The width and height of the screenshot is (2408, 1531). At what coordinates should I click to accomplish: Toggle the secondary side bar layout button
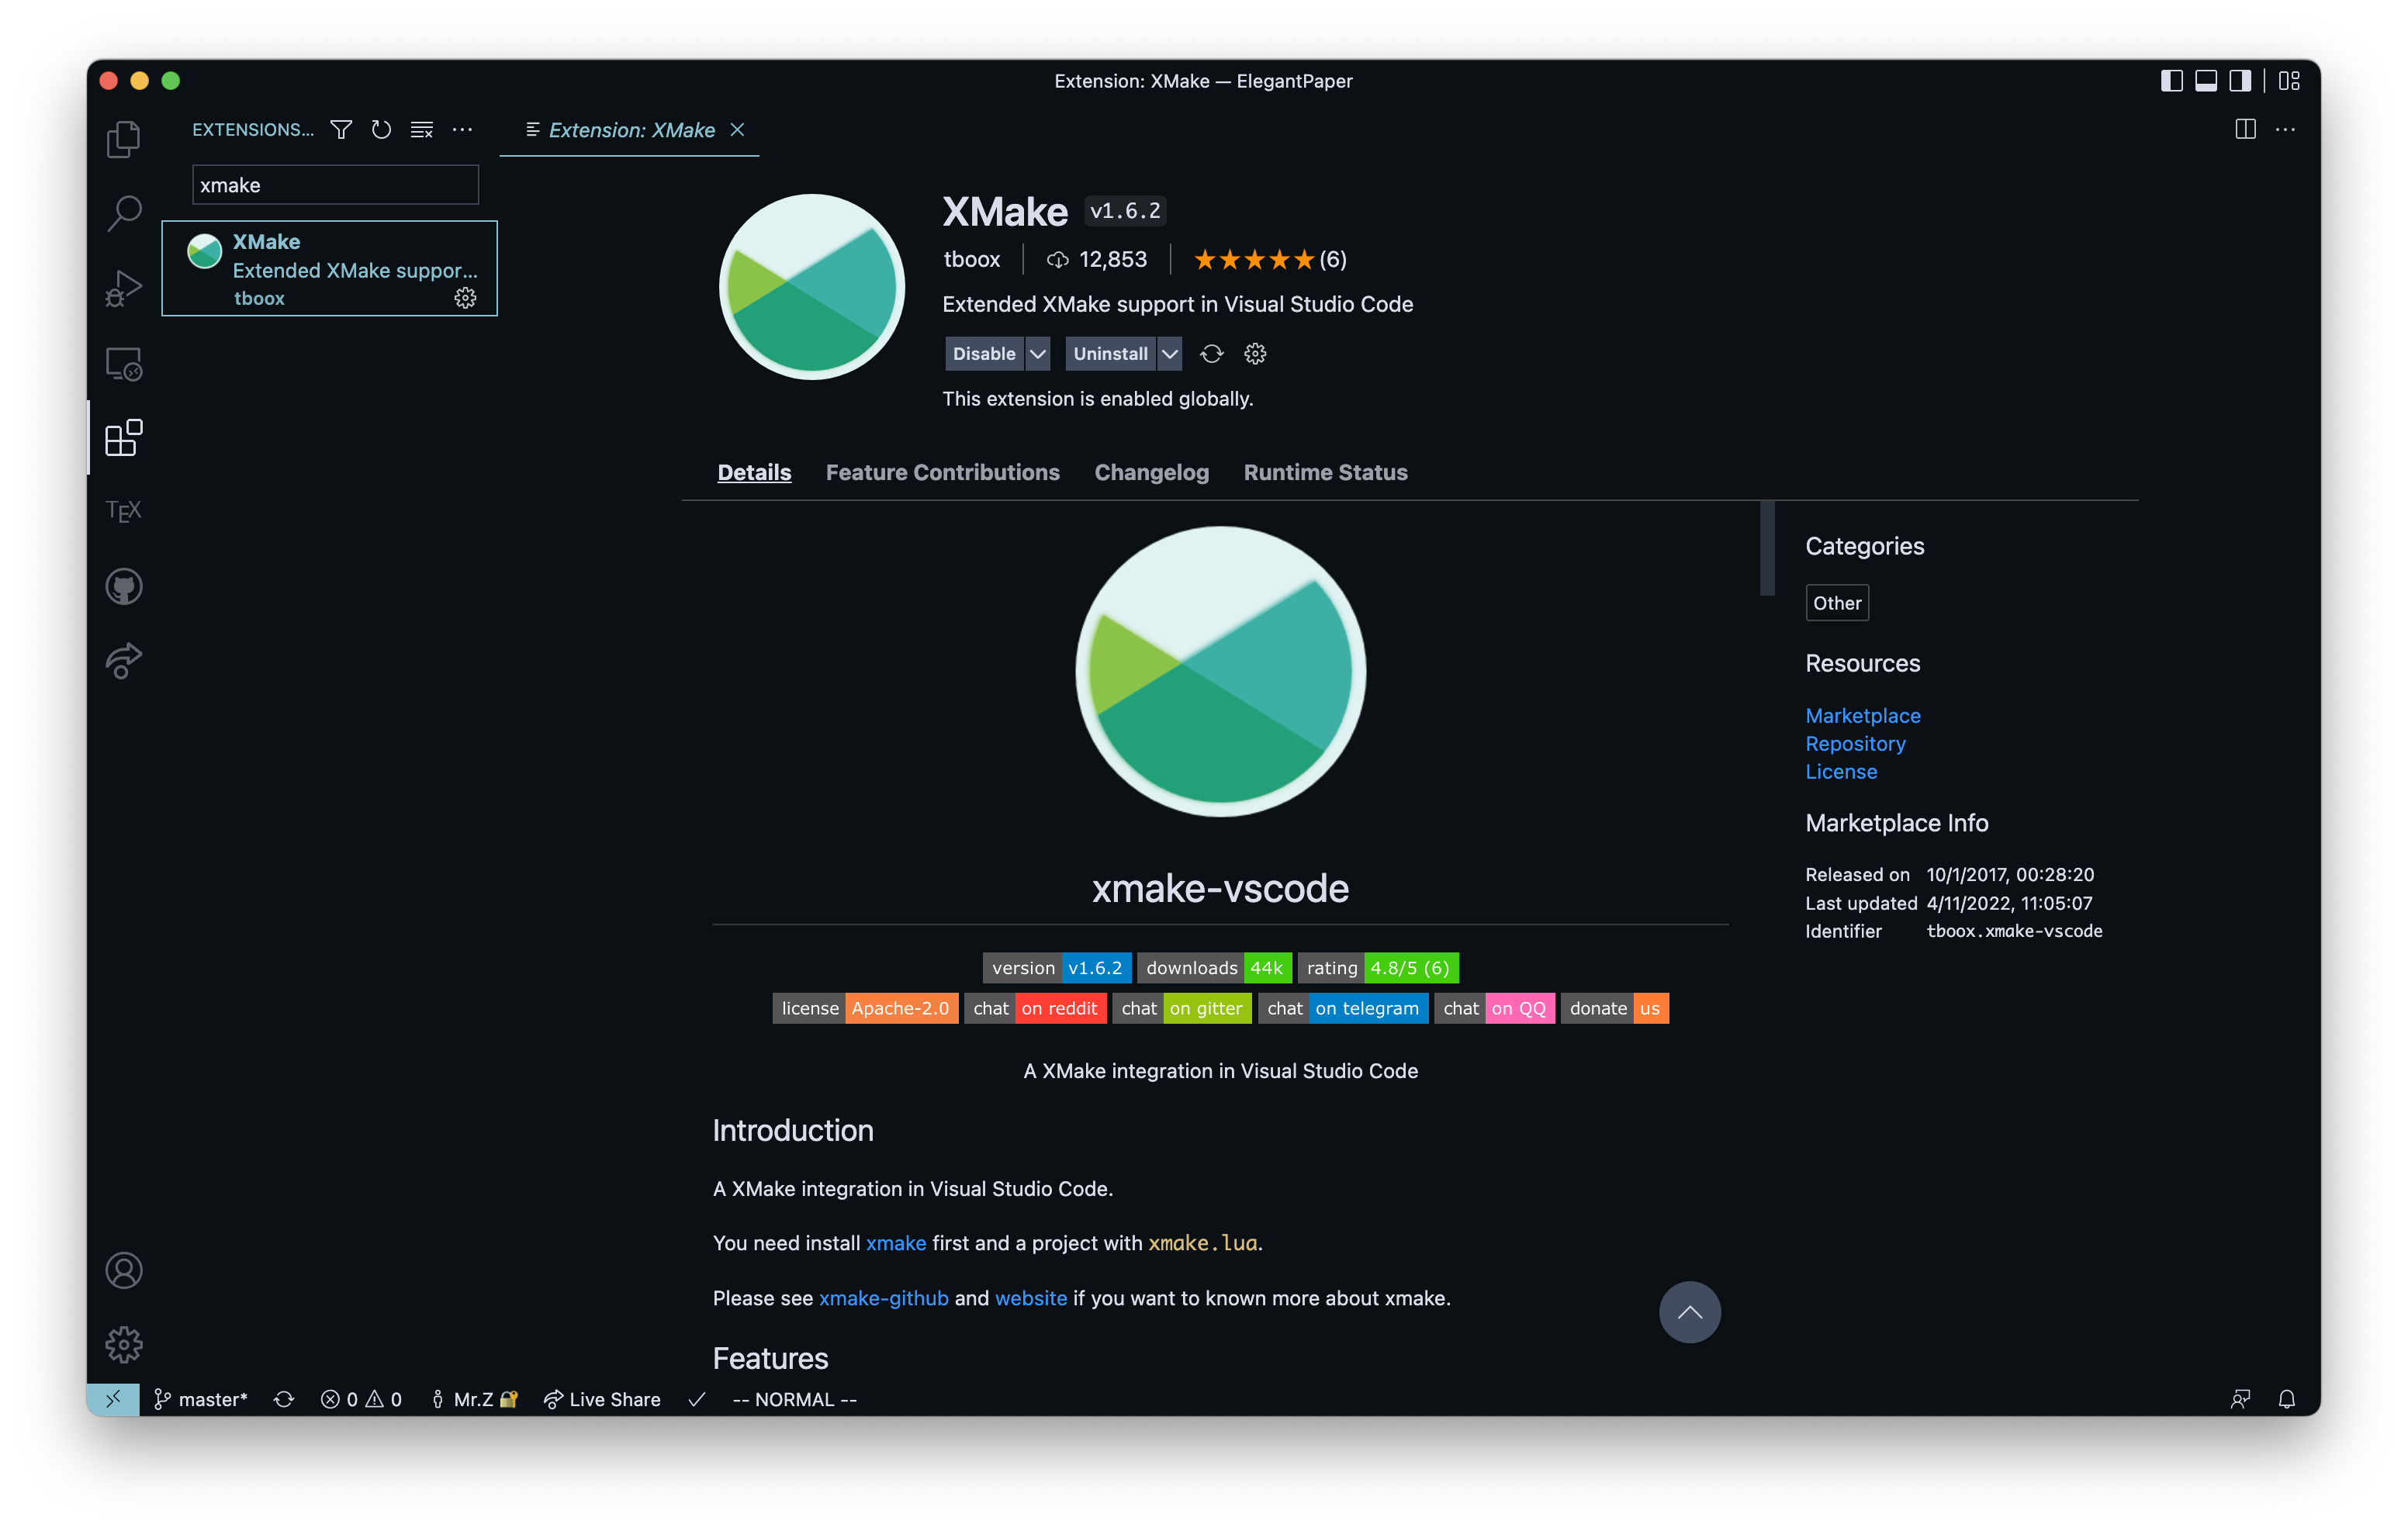pos(2240,81)
